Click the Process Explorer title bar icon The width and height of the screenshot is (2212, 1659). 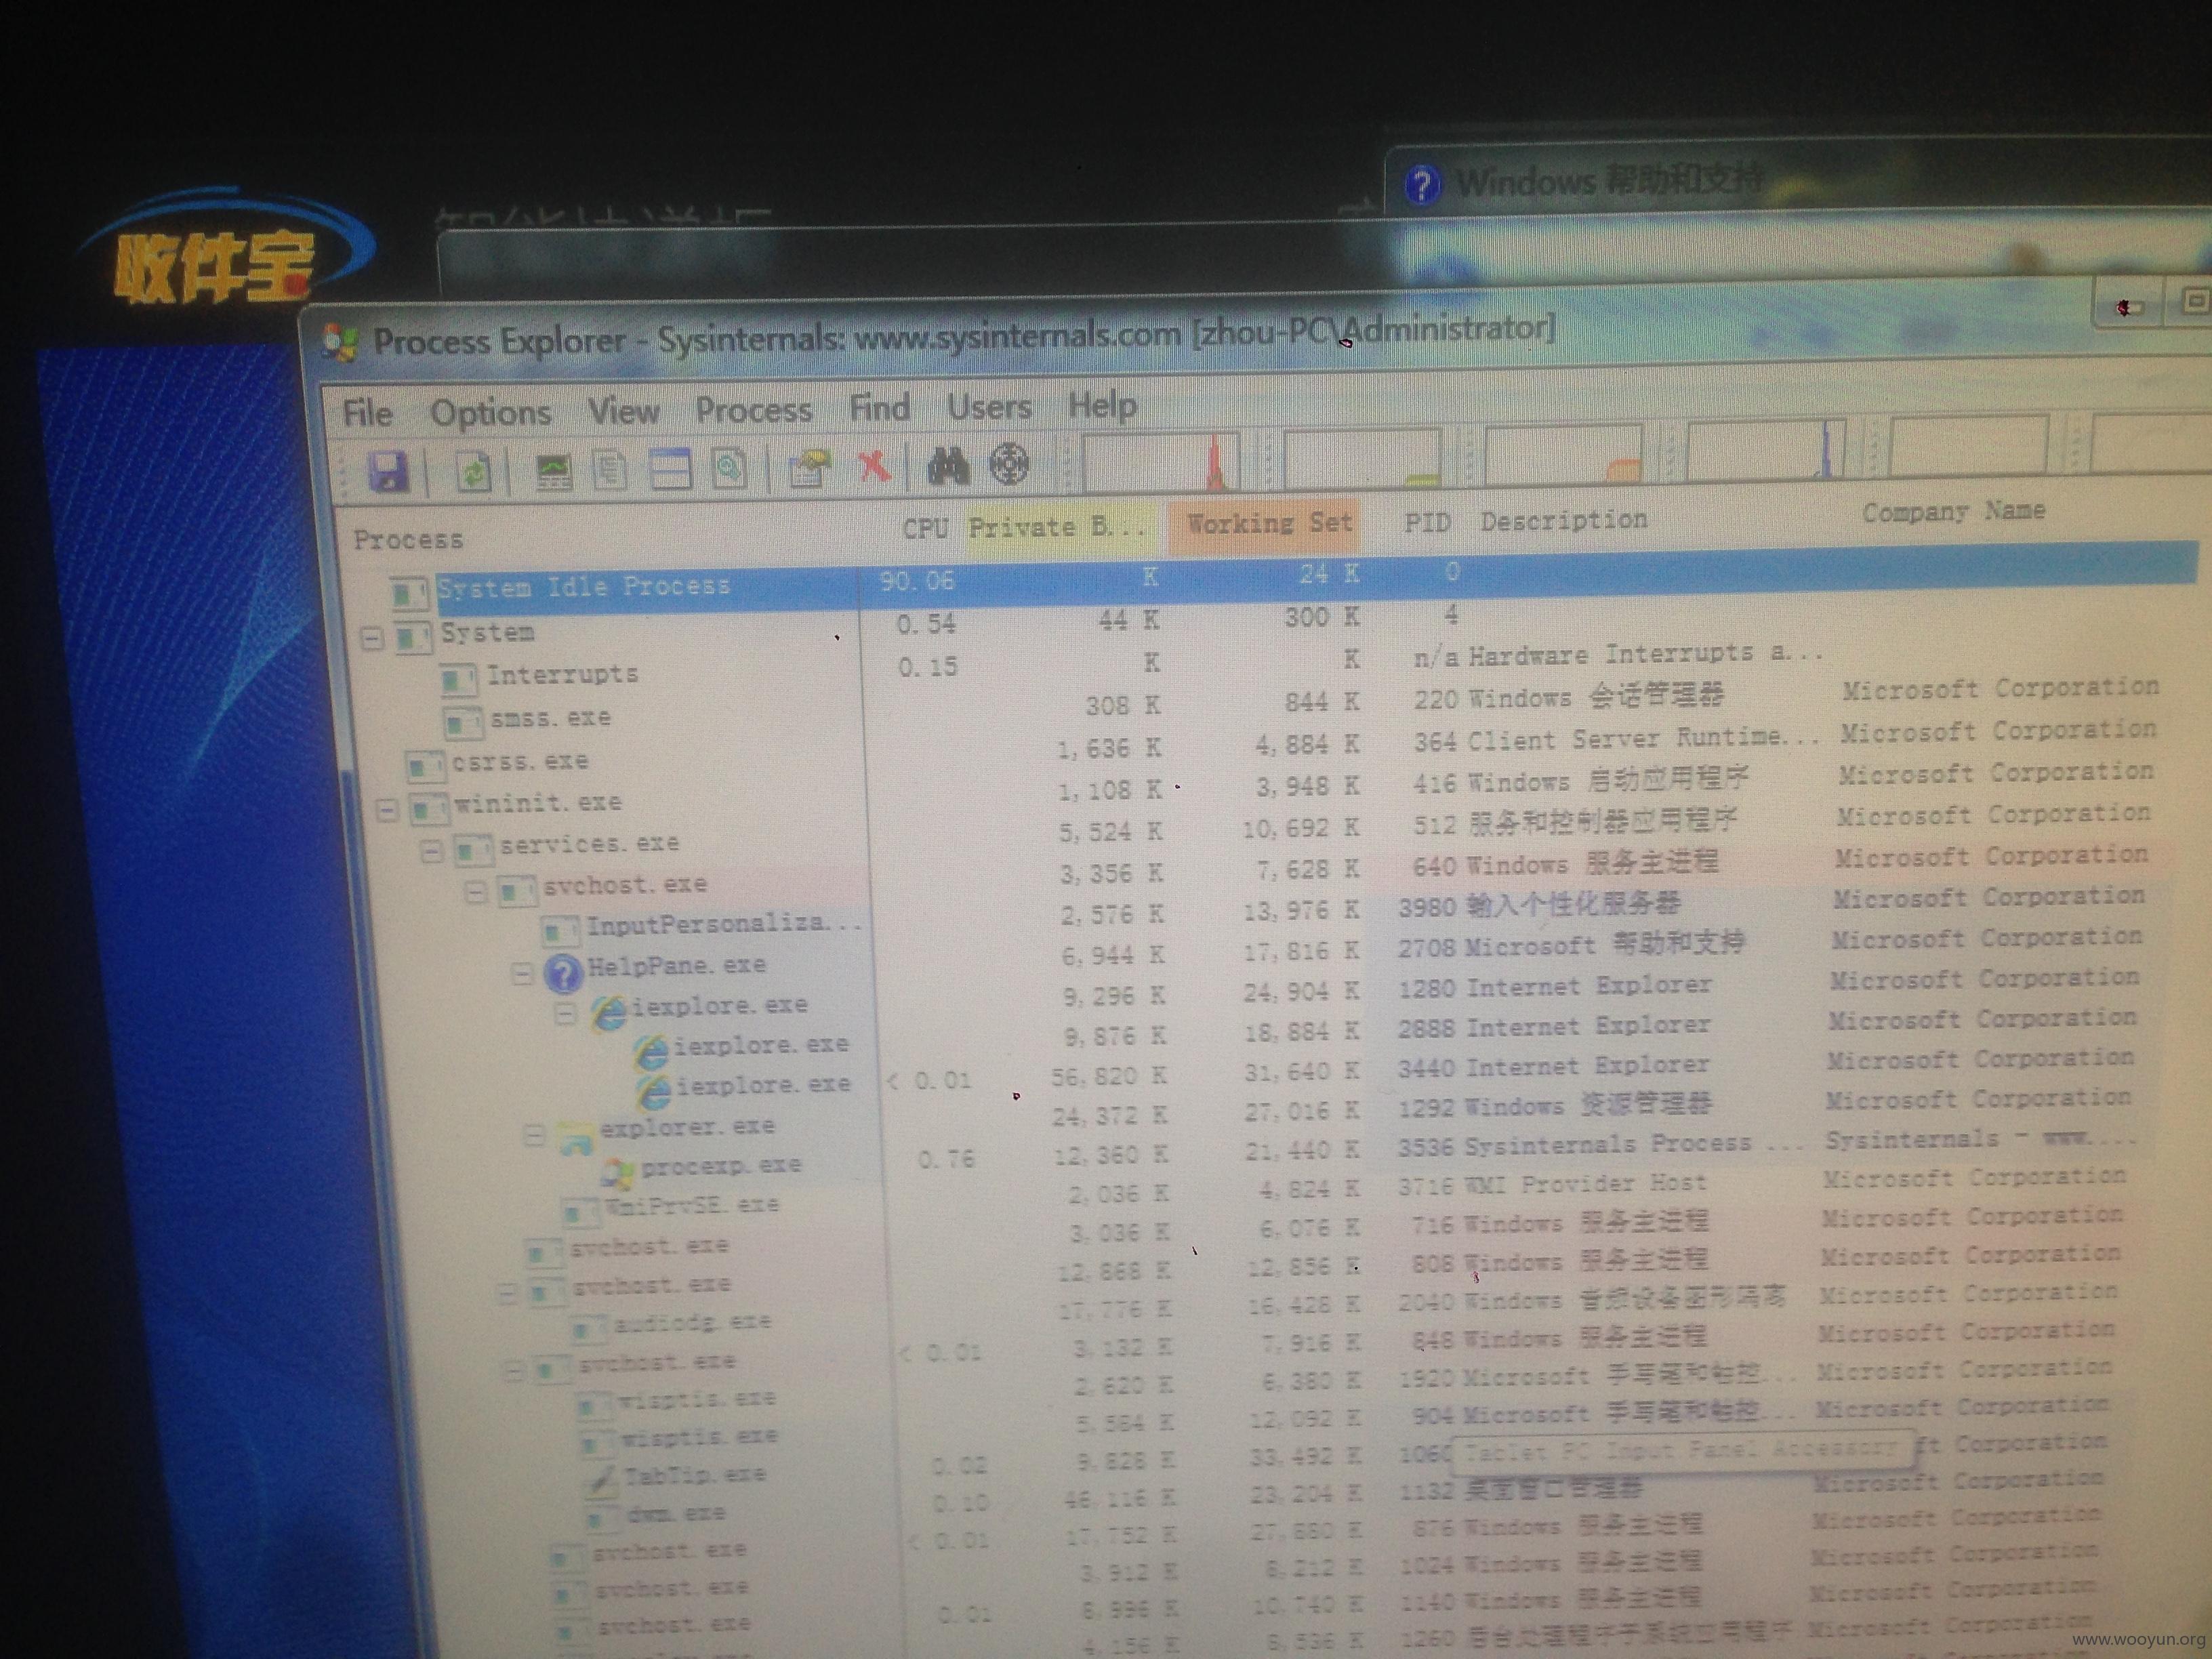point(340,343)
